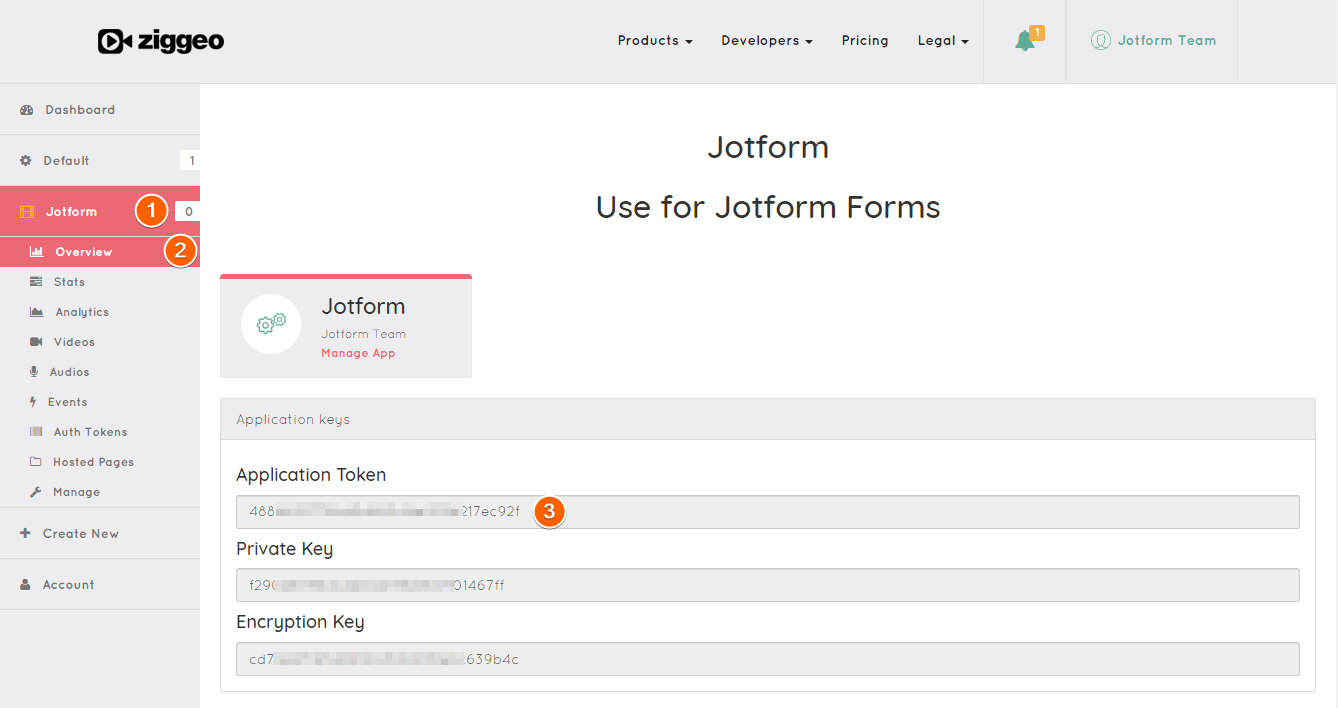Click the Private Key field
Viewport: 1338px width, 708px height.
click(767, 585)
